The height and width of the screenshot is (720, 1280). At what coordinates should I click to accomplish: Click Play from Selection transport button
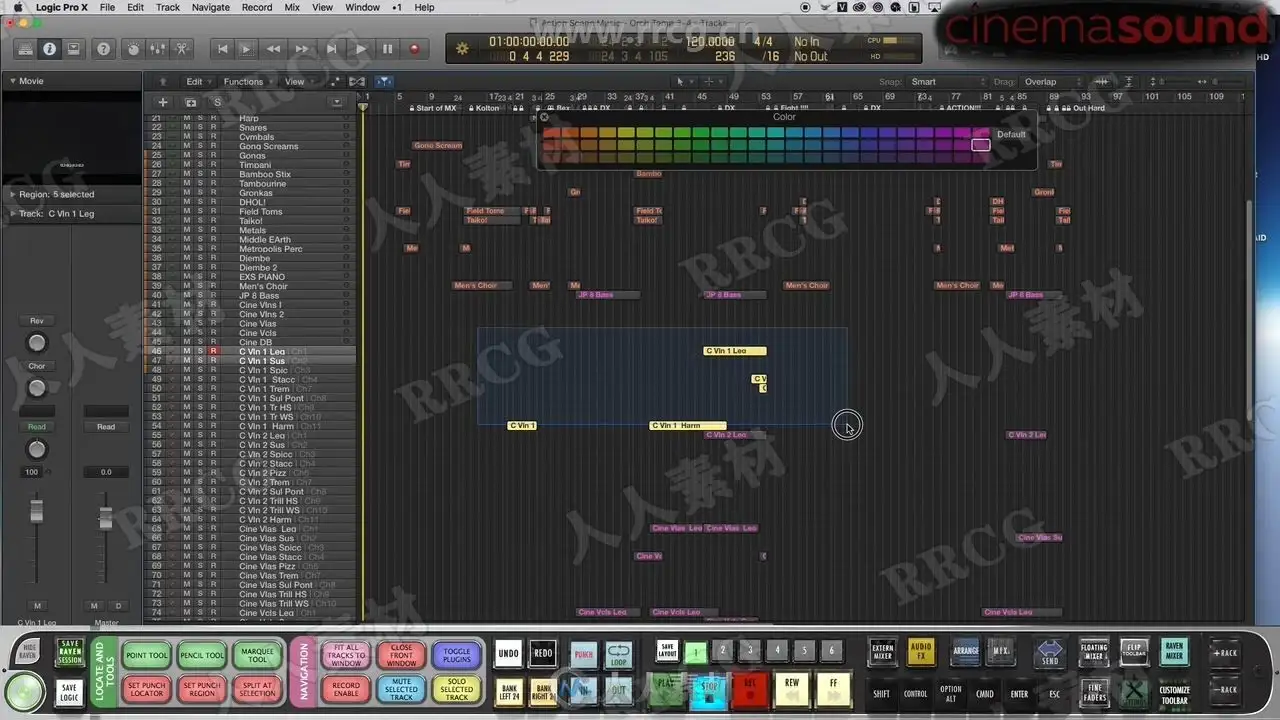pos(247,49)
